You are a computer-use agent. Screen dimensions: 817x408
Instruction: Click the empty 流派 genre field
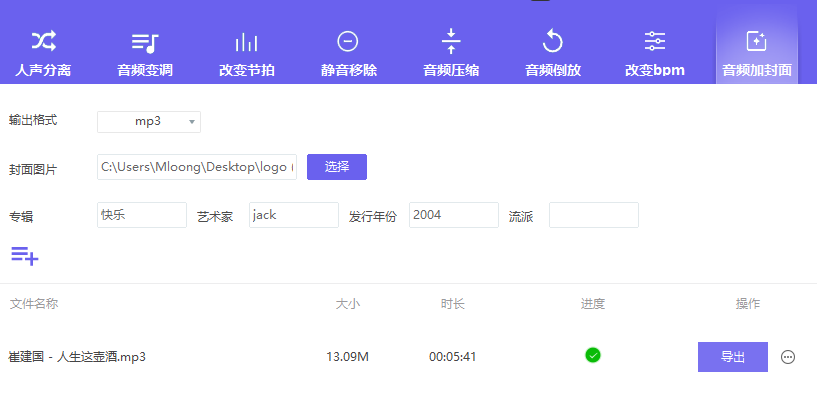point(594,215)
